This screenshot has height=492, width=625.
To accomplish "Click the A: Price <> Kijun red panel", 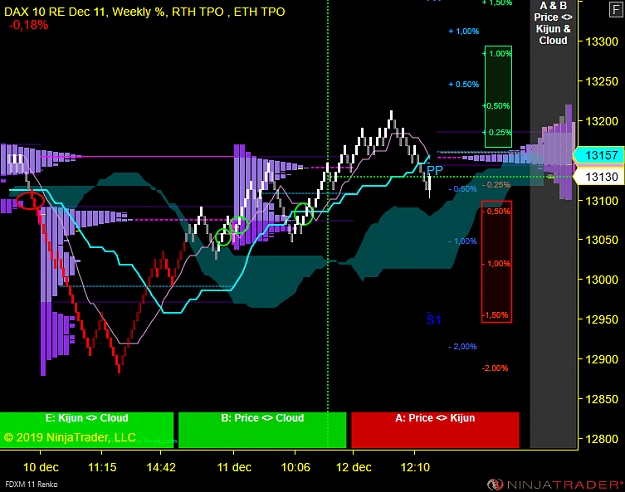I will (435, 430).
